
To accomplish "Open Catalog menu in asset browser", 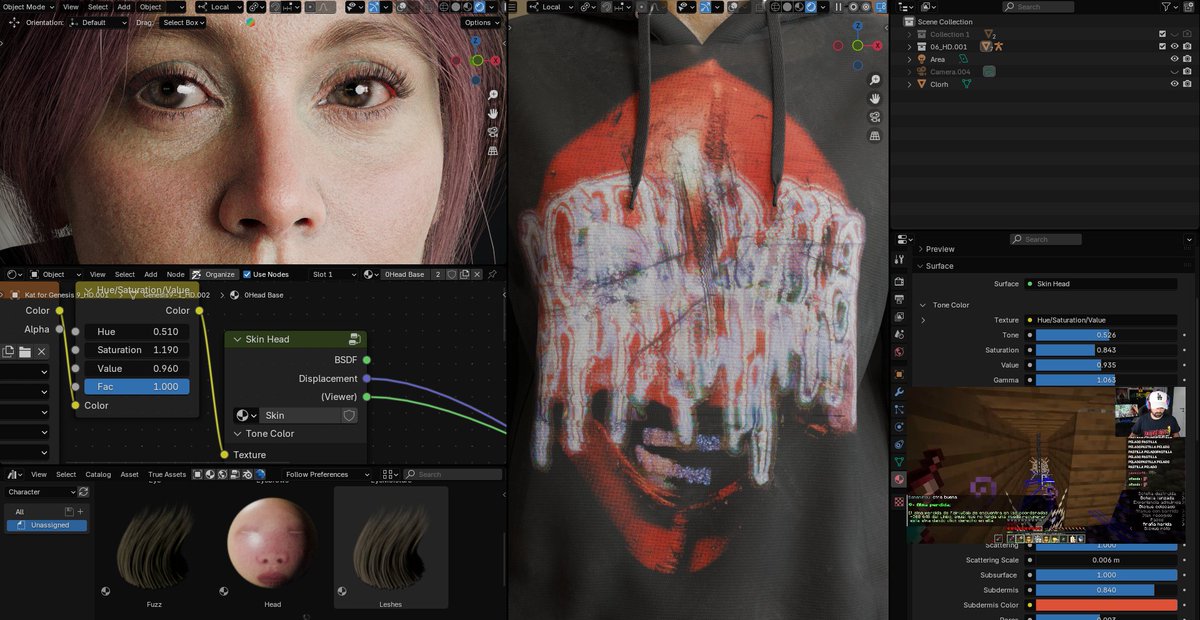I will (x=98, y=474).
